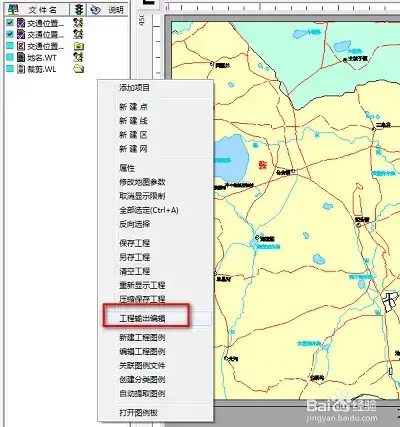Click the locked-folder status icon of the unchecked 交通位置 row
Viewport: 400px width, 427px height.
78,46
